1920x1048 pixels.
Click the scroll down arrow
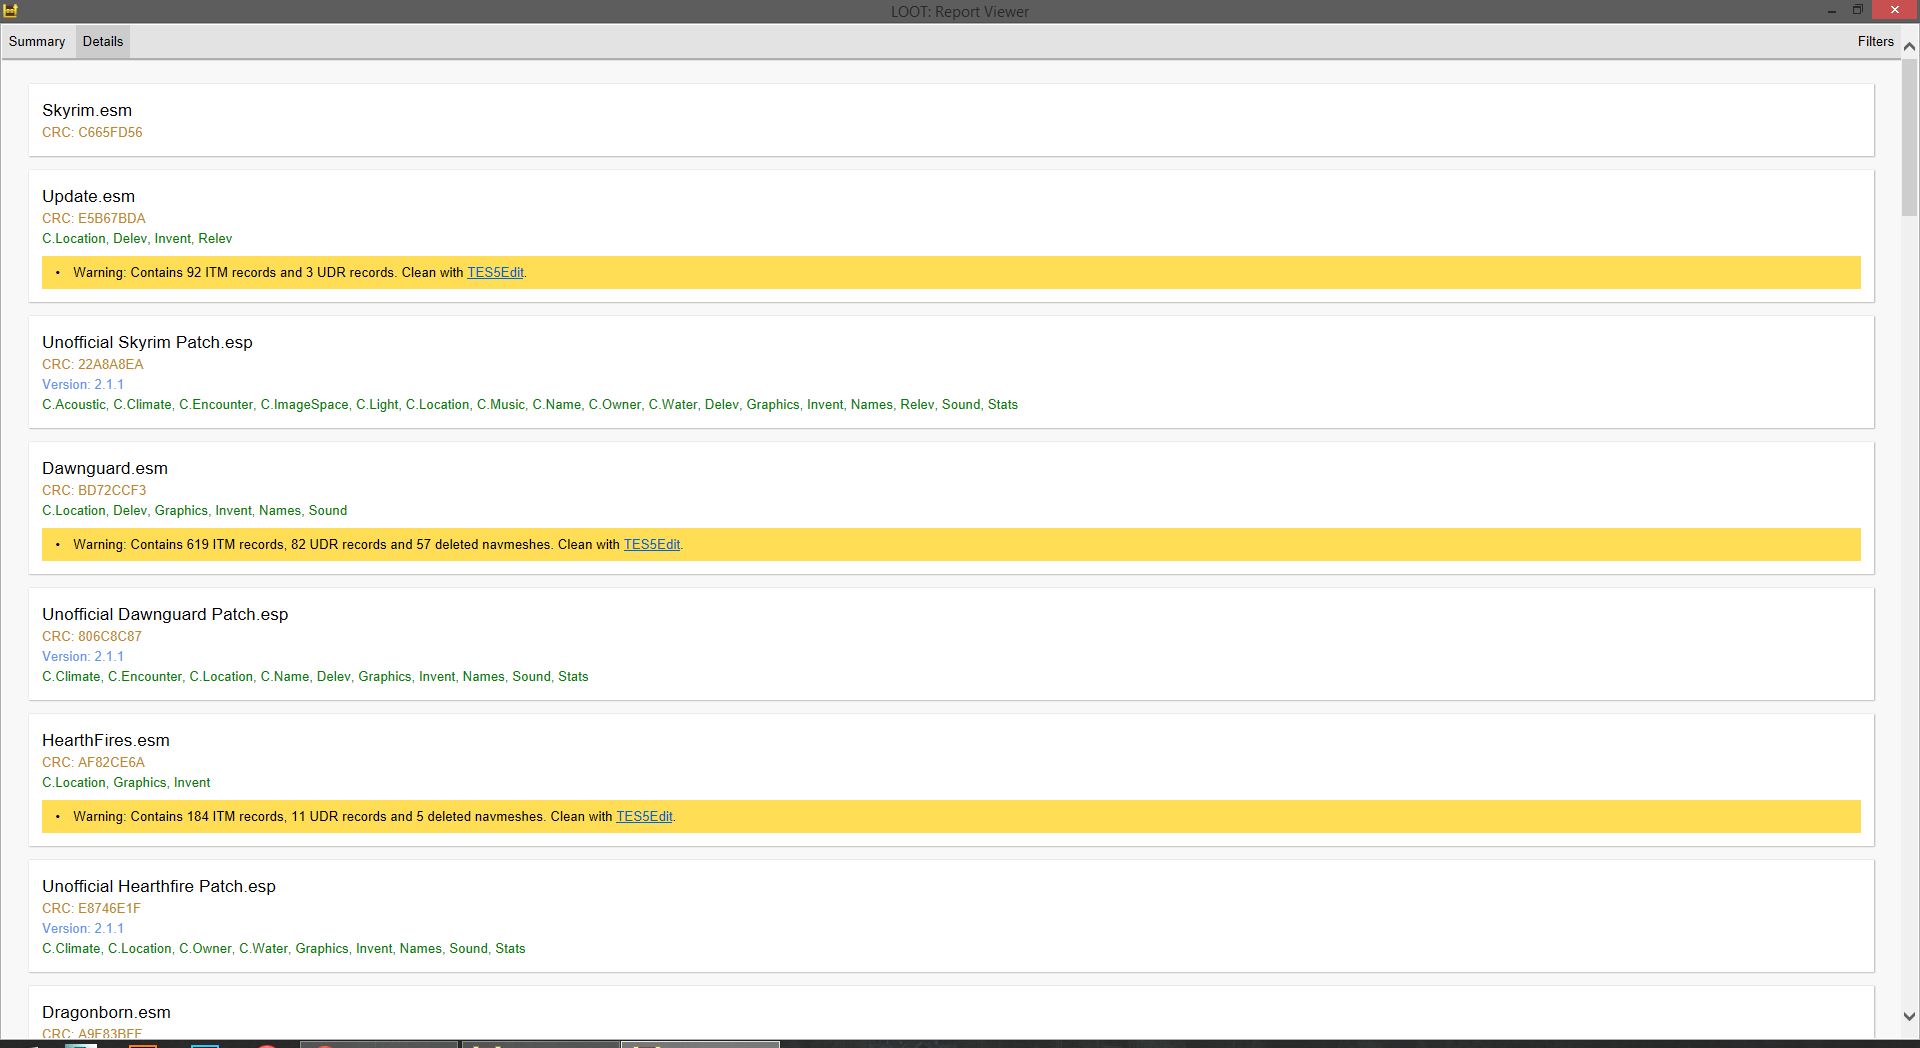click(1909, 1016)
